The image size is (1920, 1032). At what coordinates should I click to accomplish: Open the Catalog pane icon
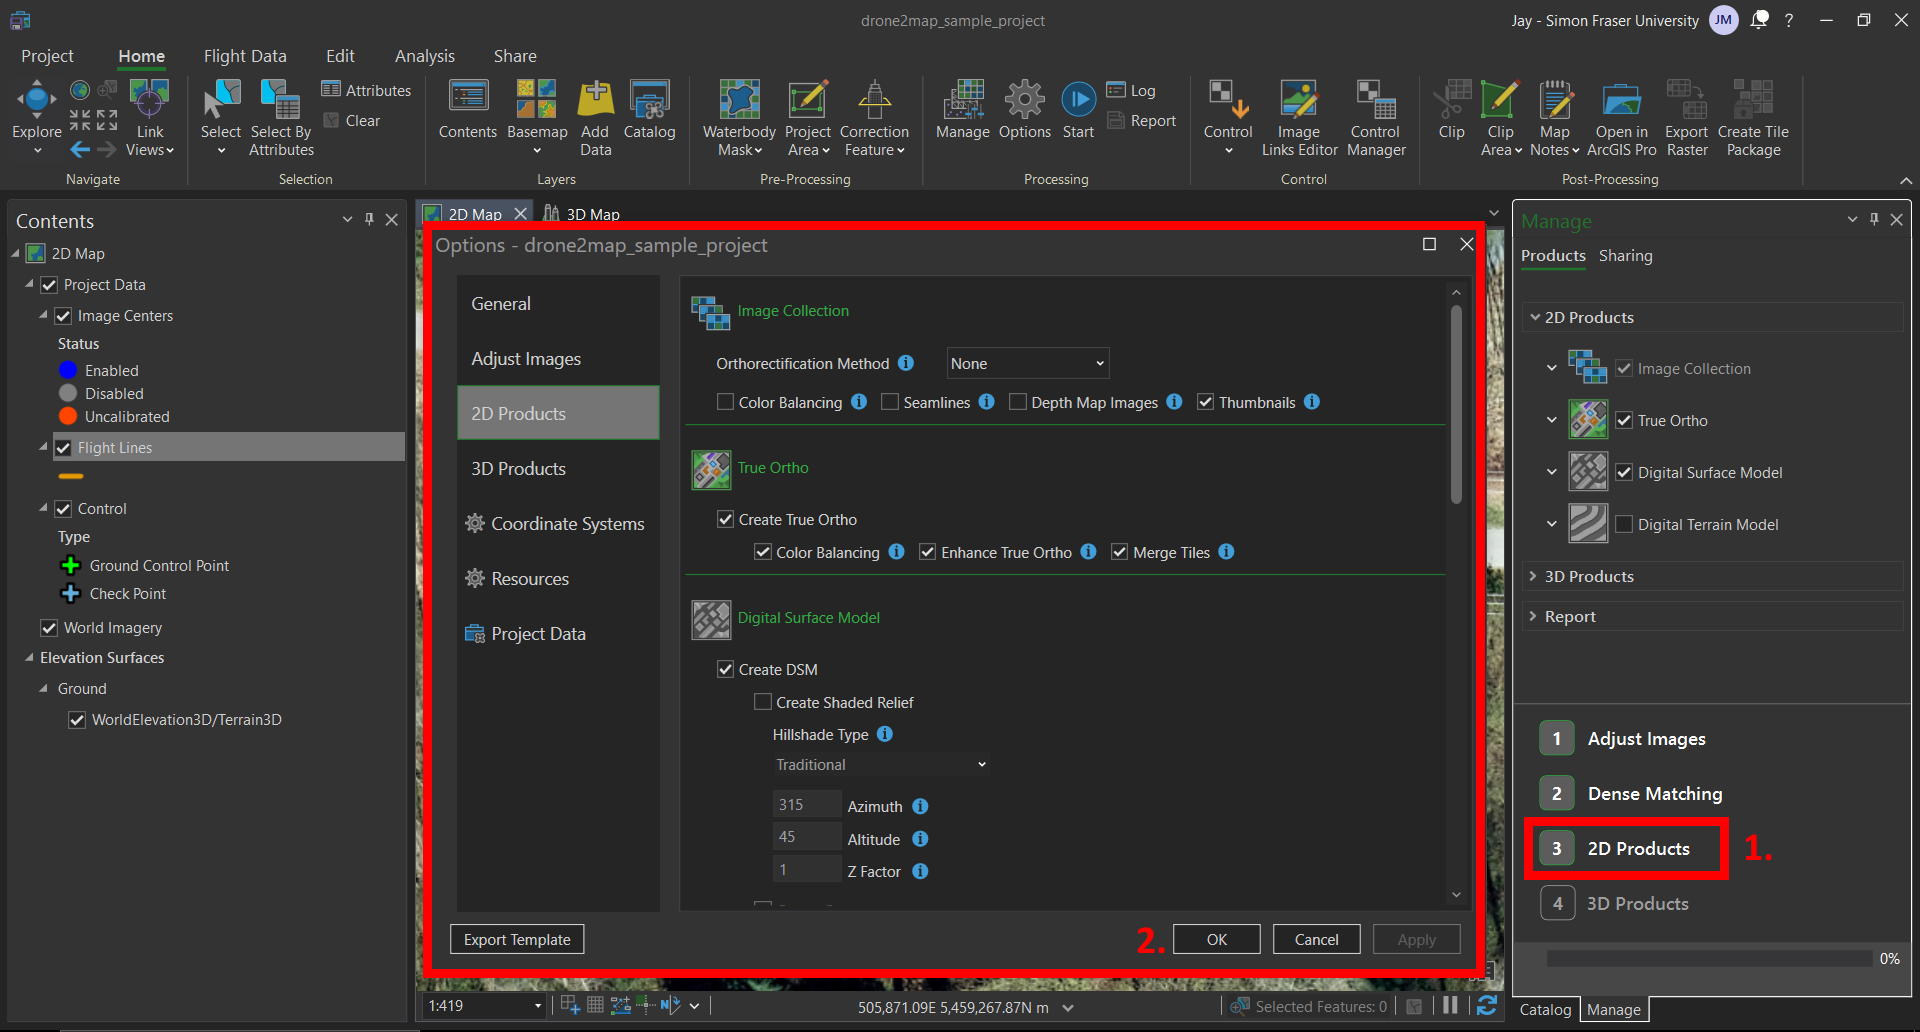point(649,102)
